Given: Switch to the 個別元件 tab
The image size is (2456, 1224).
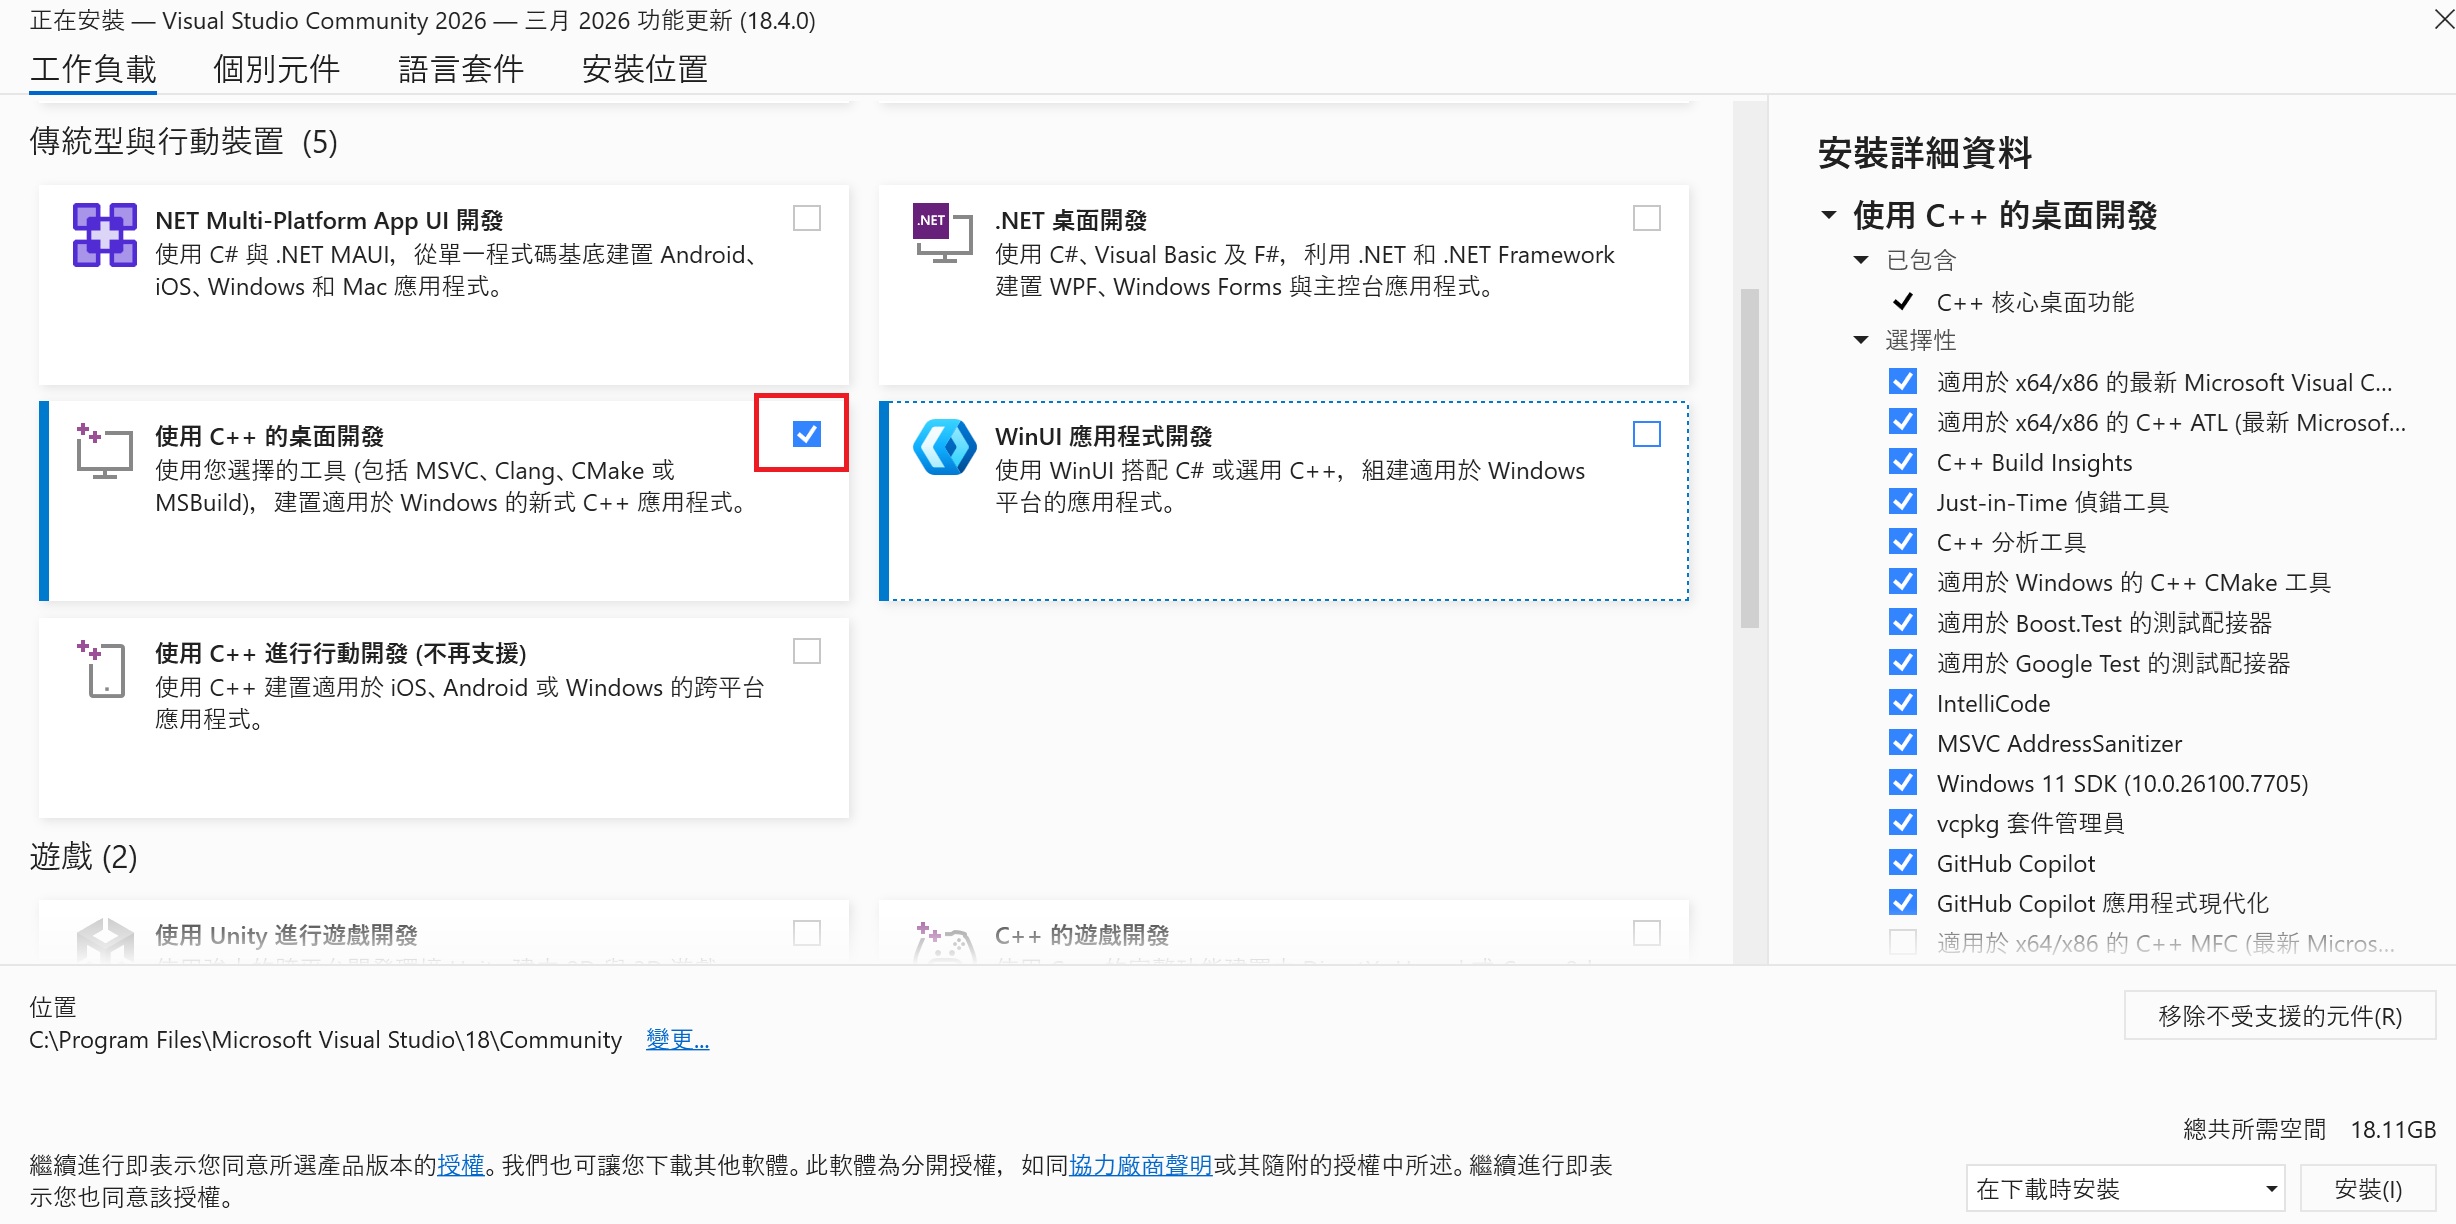Looking at the screenshot, I should click(x=276, y=69).
